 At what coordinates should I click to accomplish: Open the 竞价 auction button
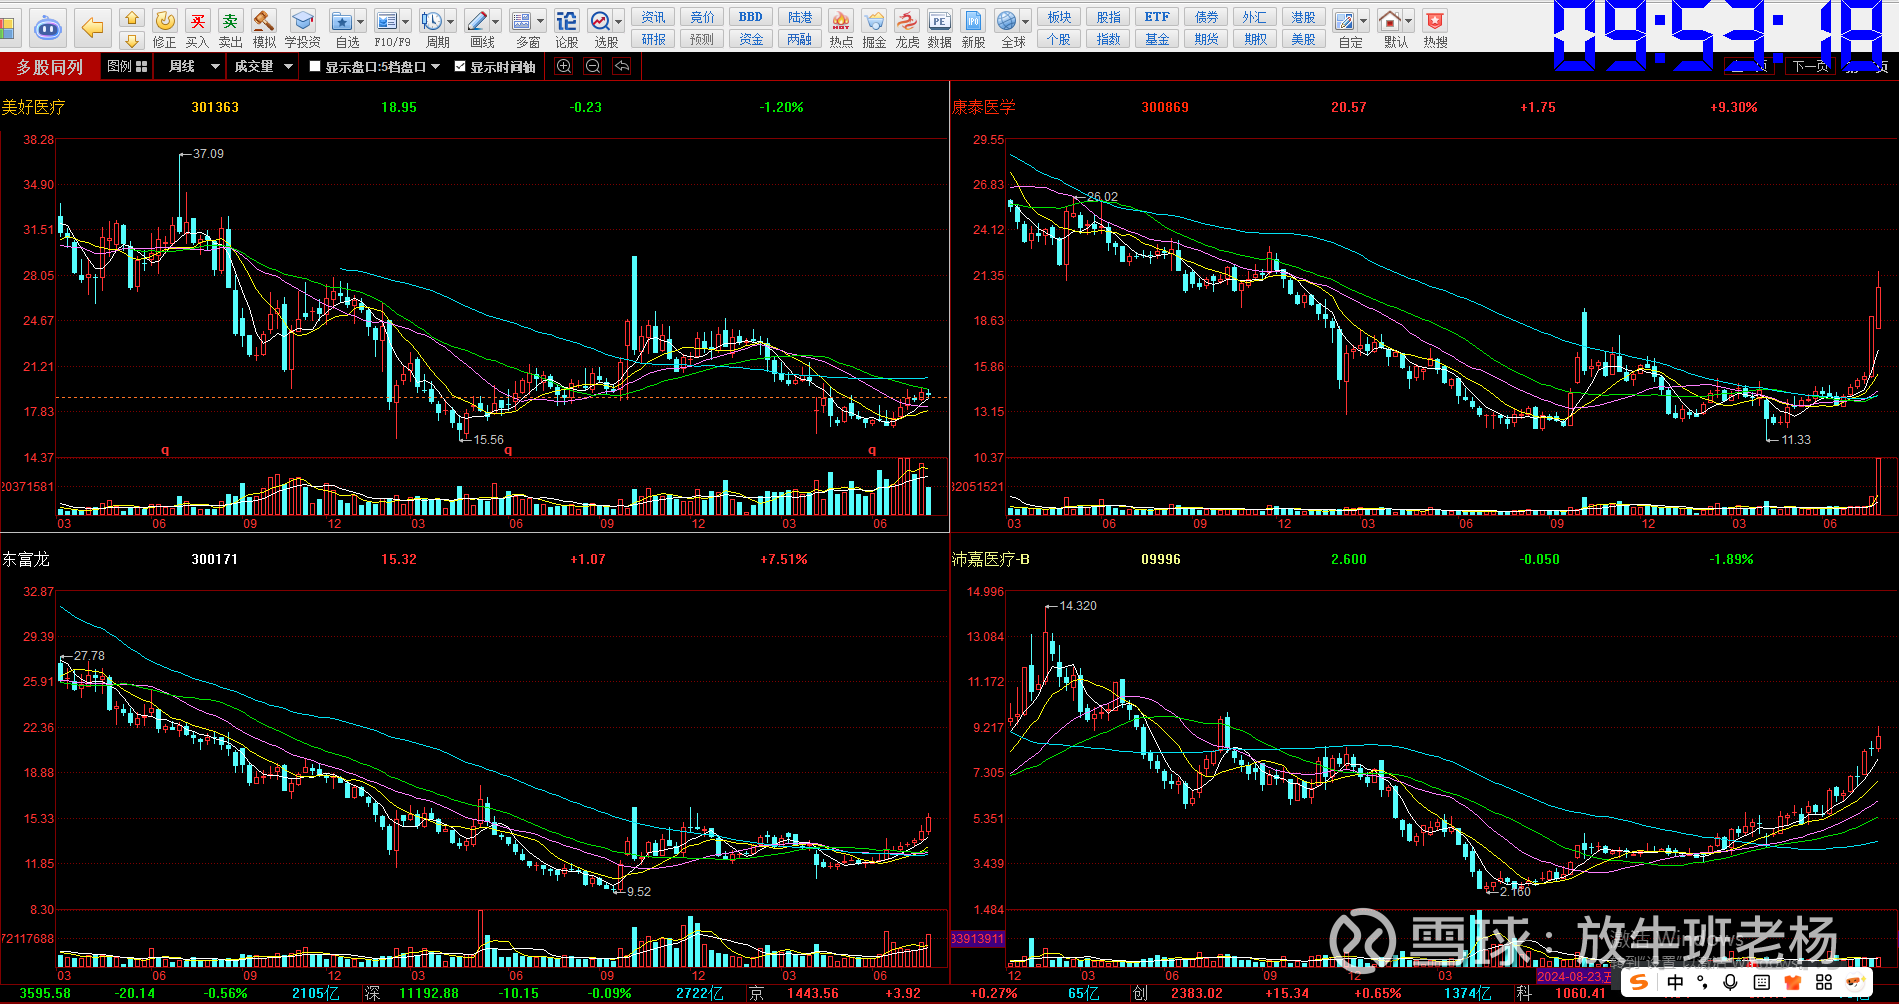[703, 17]
